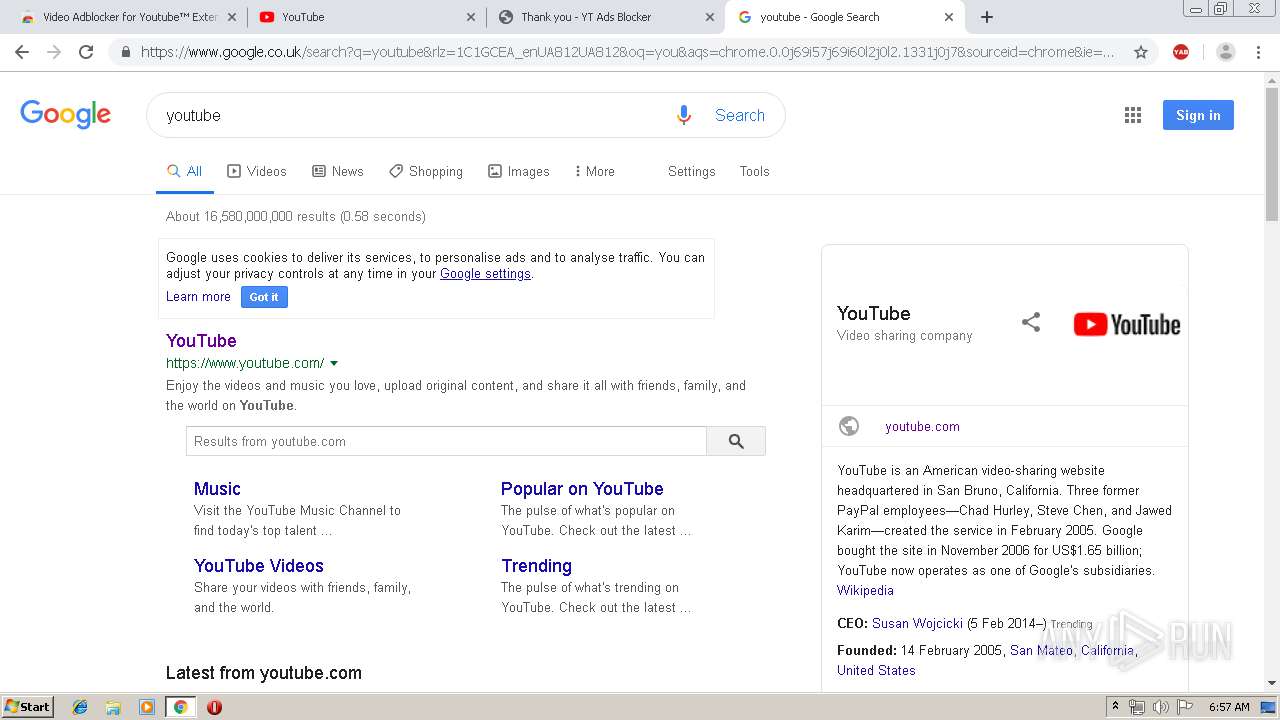This screenshot has height=720, width=1280.
Task: Click the Google logo
Action: 65,114
